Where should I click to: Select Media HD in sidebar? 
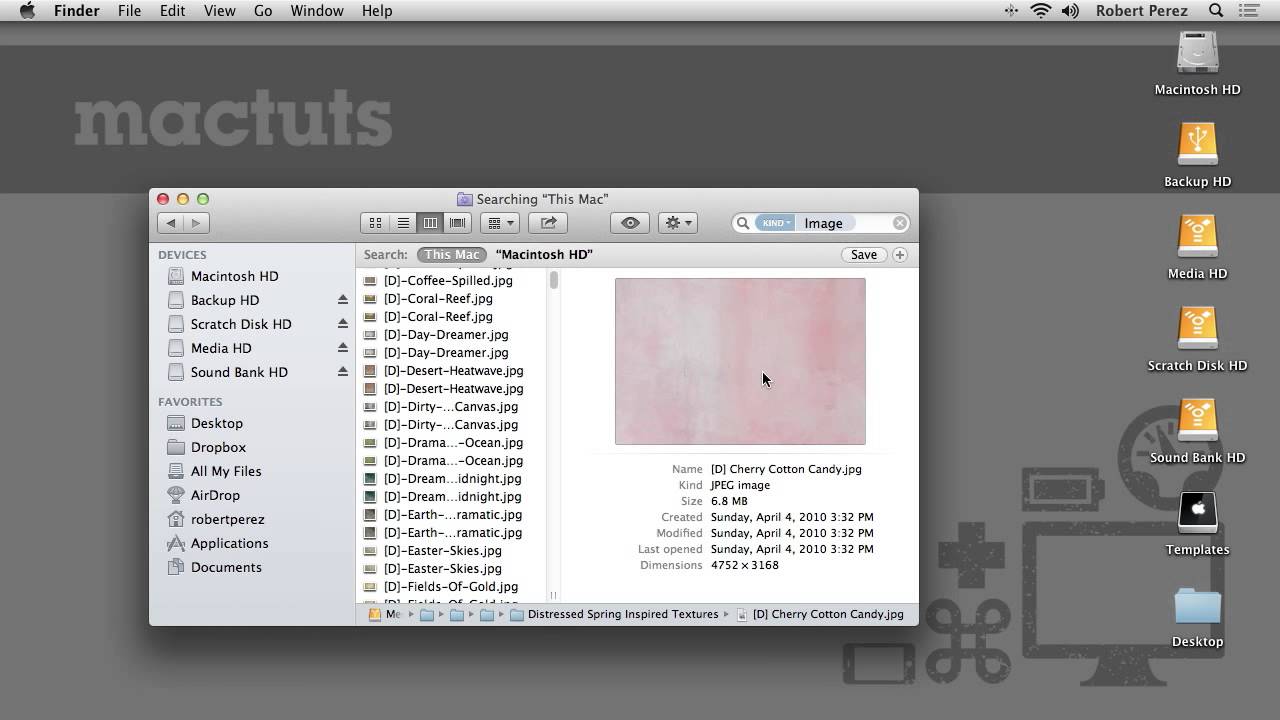pyautogui.click(x=220, y=348)
